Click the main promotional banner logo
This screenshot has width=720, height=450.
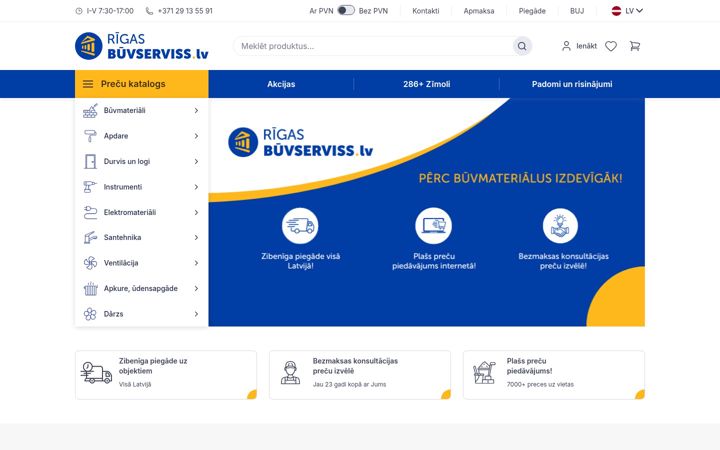pyautogui.click(x=300, y=142)
